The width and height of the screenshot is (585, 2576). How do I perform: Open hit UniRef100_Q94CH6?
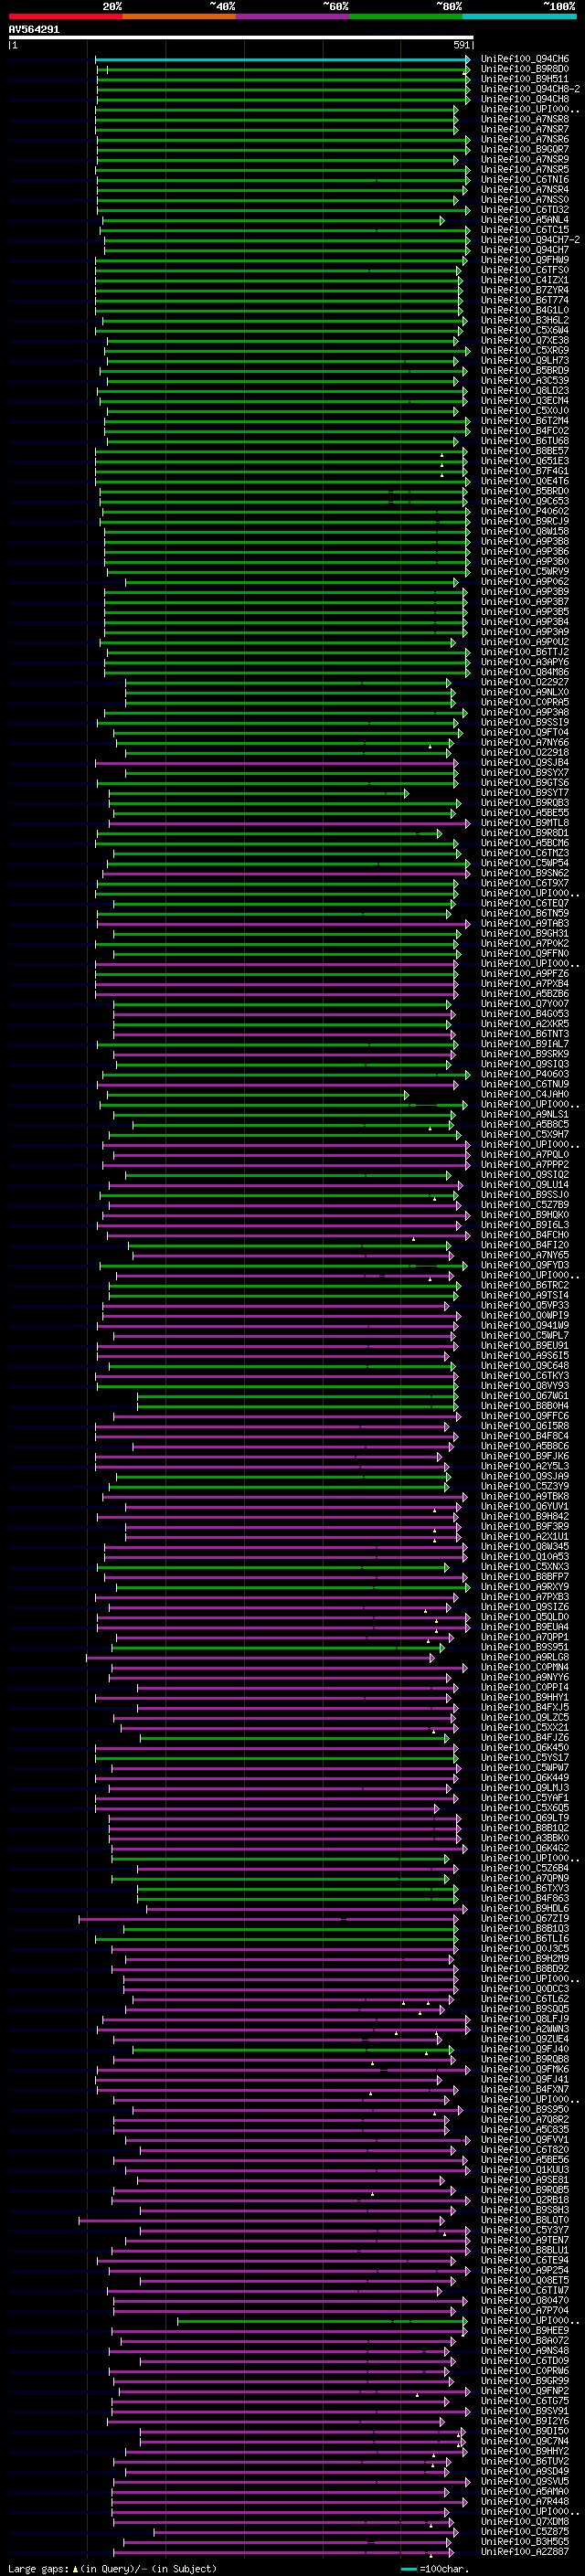pyautogui.click(x=525, y=59)
